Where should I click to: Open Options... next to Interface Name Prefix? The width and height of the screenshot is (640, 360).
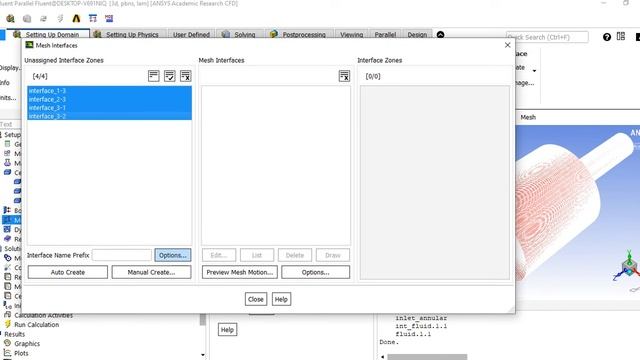coord(173,255)
